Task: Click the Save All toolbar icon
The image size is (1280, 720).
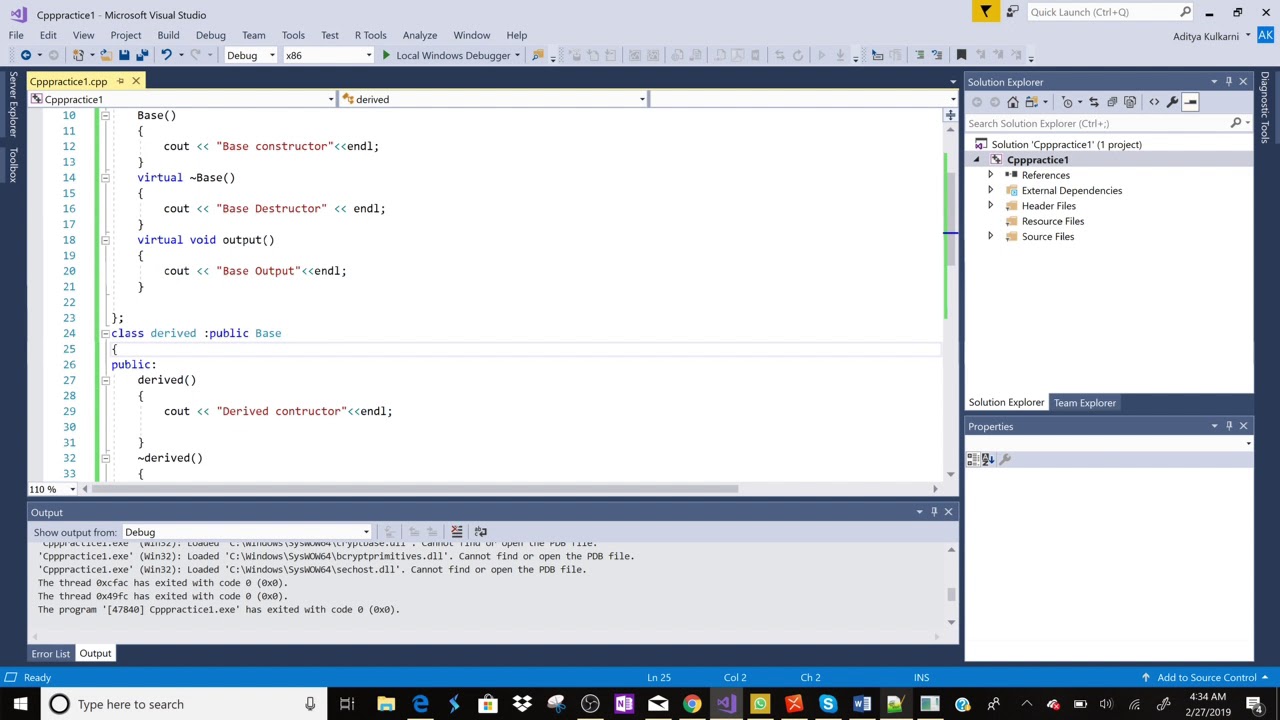Action: 142,55
